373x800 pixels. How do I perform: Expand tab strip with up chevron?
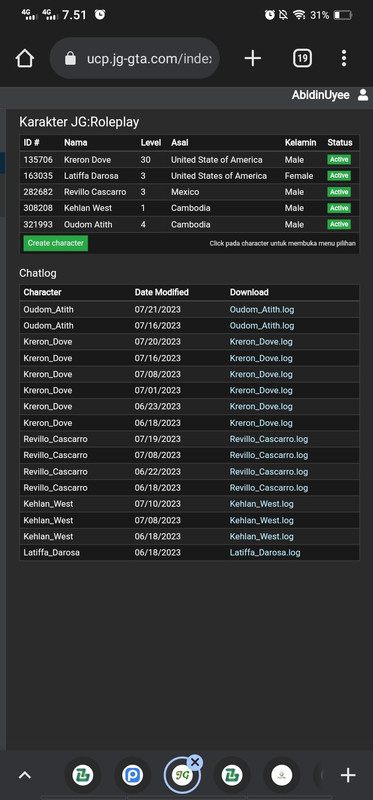click(24, 775)
